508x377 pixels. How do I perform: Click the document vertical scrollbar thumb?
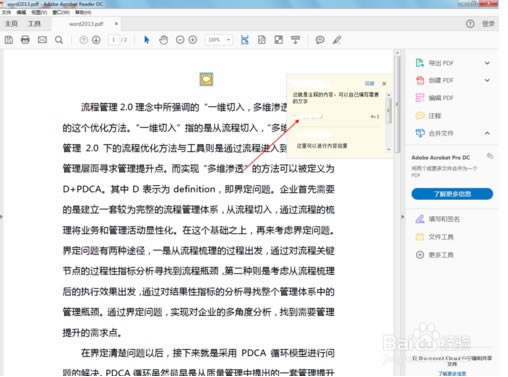coord(397,104)
